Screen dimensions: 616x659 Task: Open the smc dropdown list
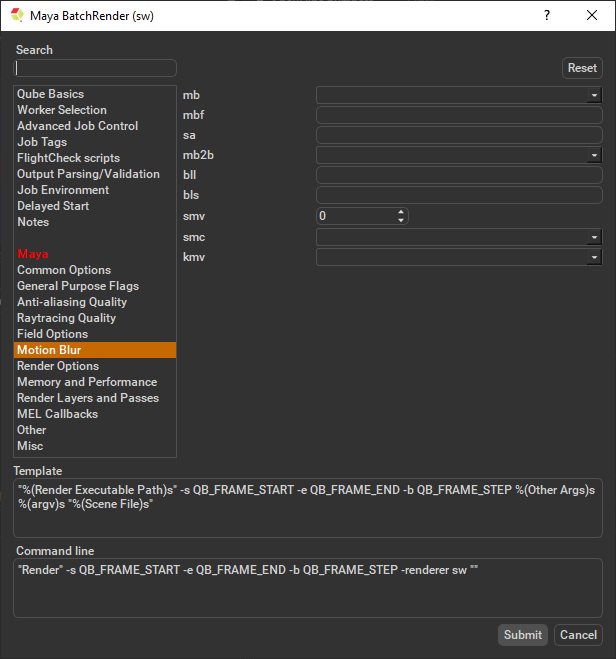click(594, 237)
